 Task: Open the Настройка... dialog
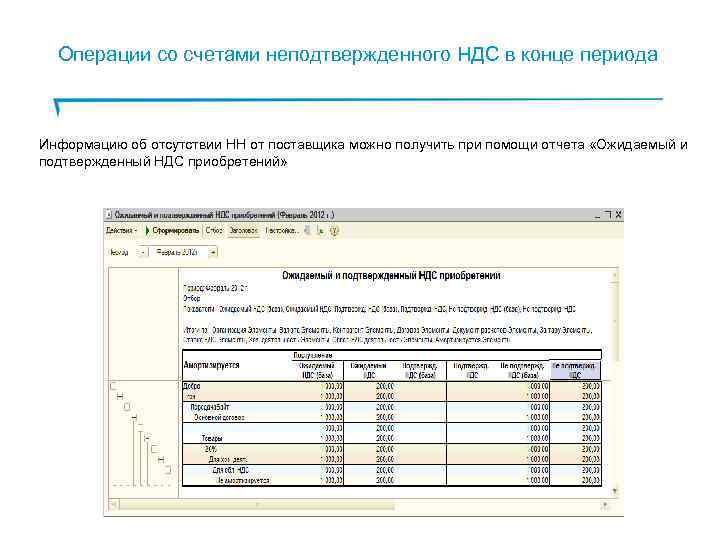point(282,231)
